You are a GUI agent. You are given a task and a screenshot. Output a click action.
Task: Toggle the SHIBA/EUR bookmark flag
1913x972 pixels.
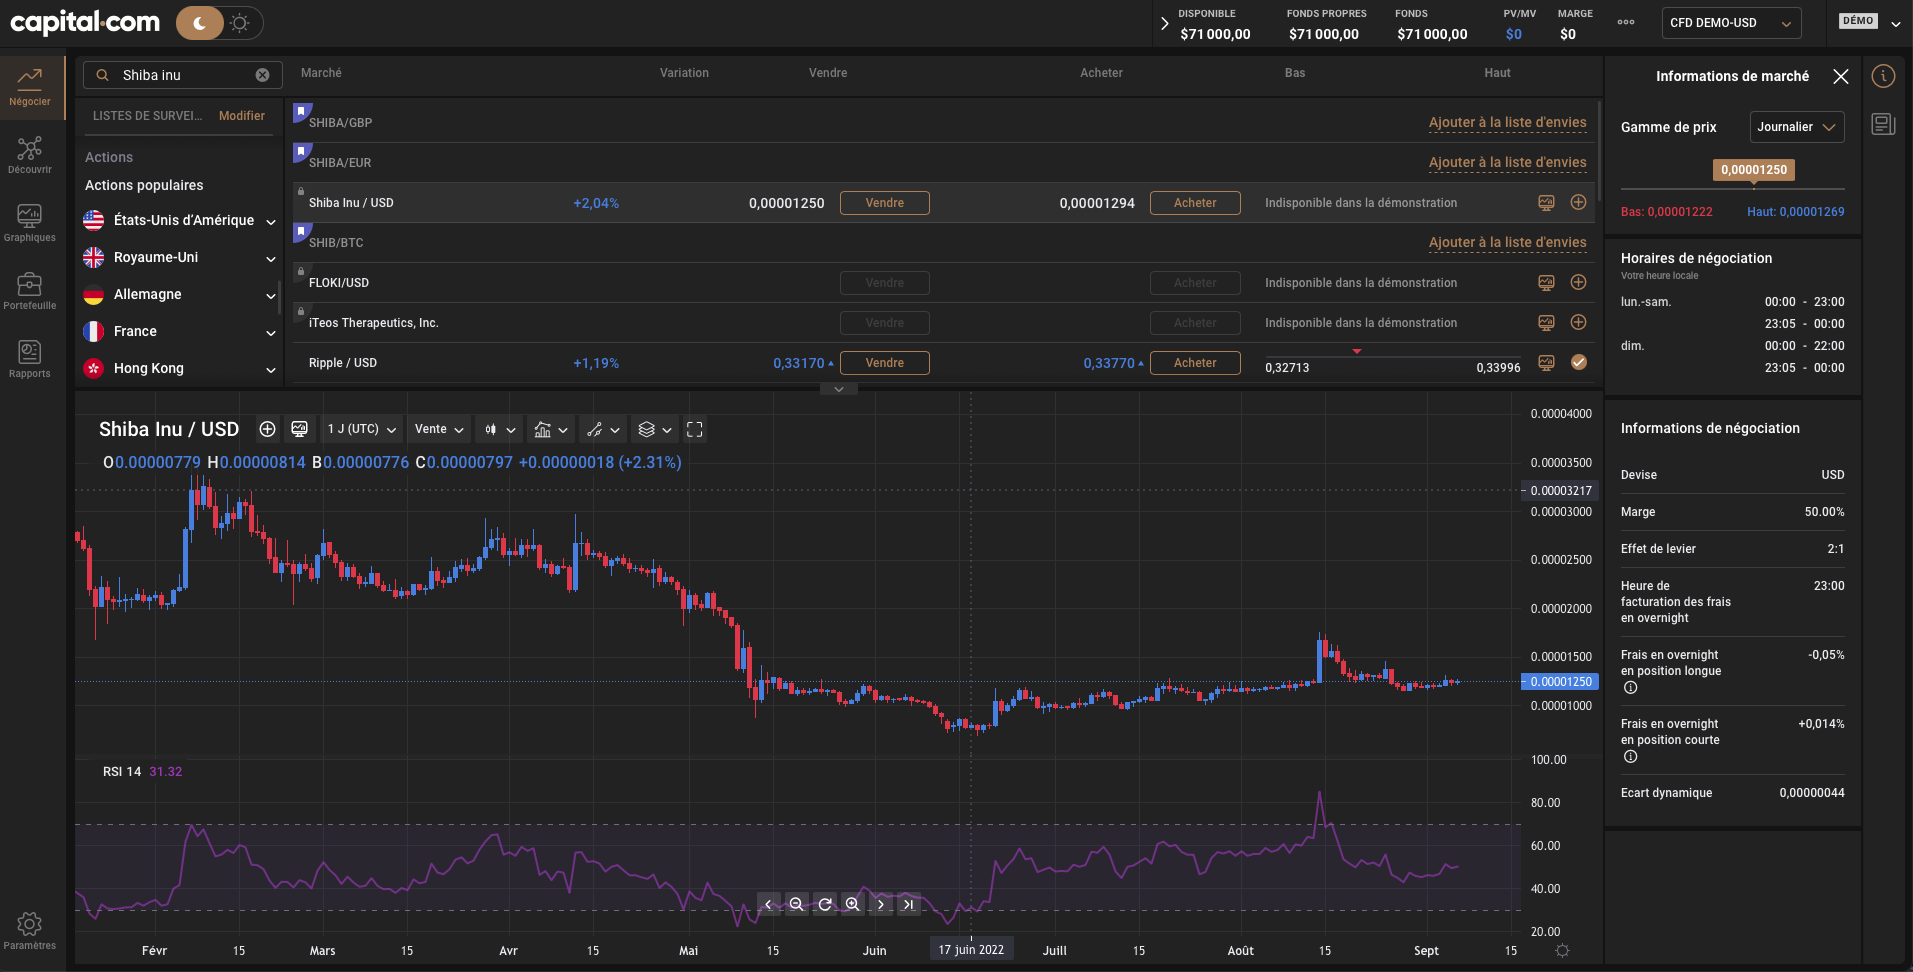click(x=301, y=152)
